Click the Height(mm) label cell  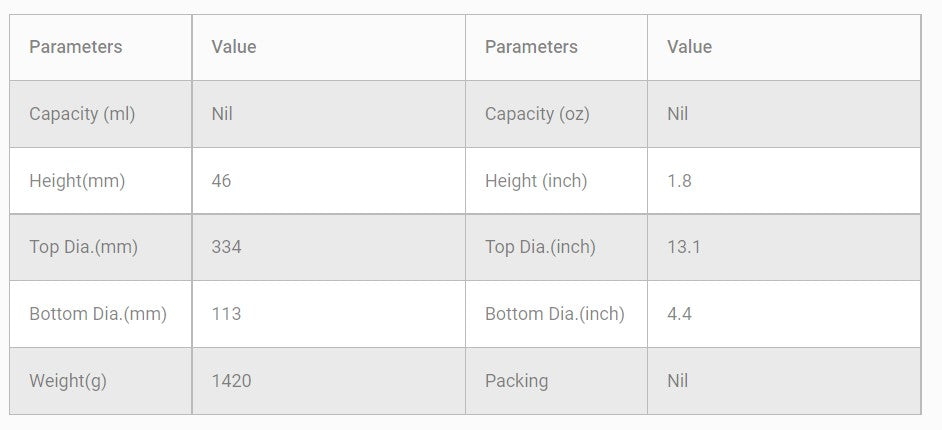[77, 181]
